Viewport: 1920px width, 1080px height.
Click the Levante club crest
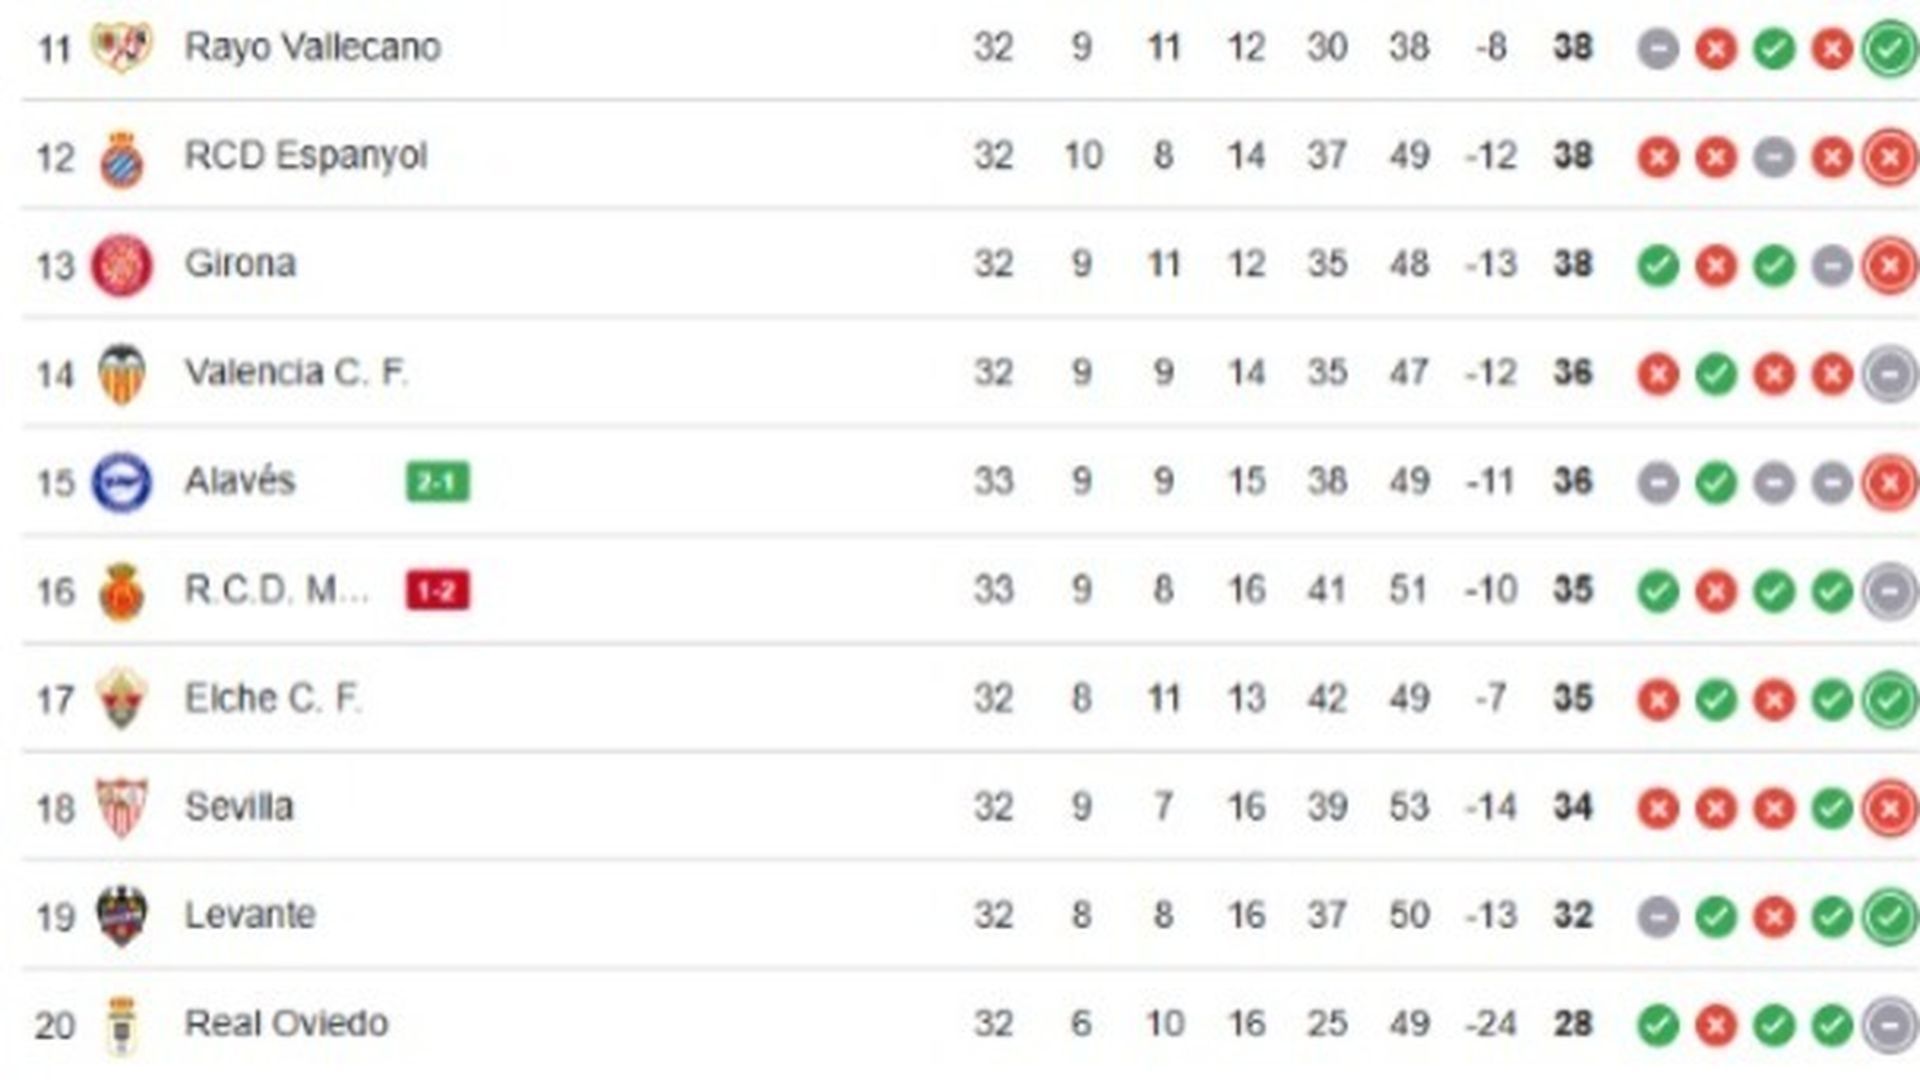click(x=120, y=915)
